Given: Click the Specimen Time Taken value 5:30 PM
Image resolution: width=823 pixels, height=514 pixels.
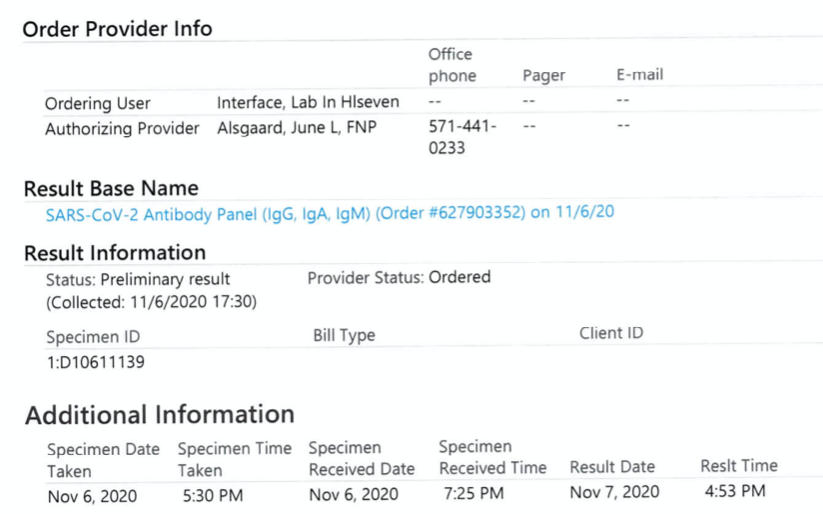Looking at the screenshot, I should pyautogui.click(x=213, y=495).
